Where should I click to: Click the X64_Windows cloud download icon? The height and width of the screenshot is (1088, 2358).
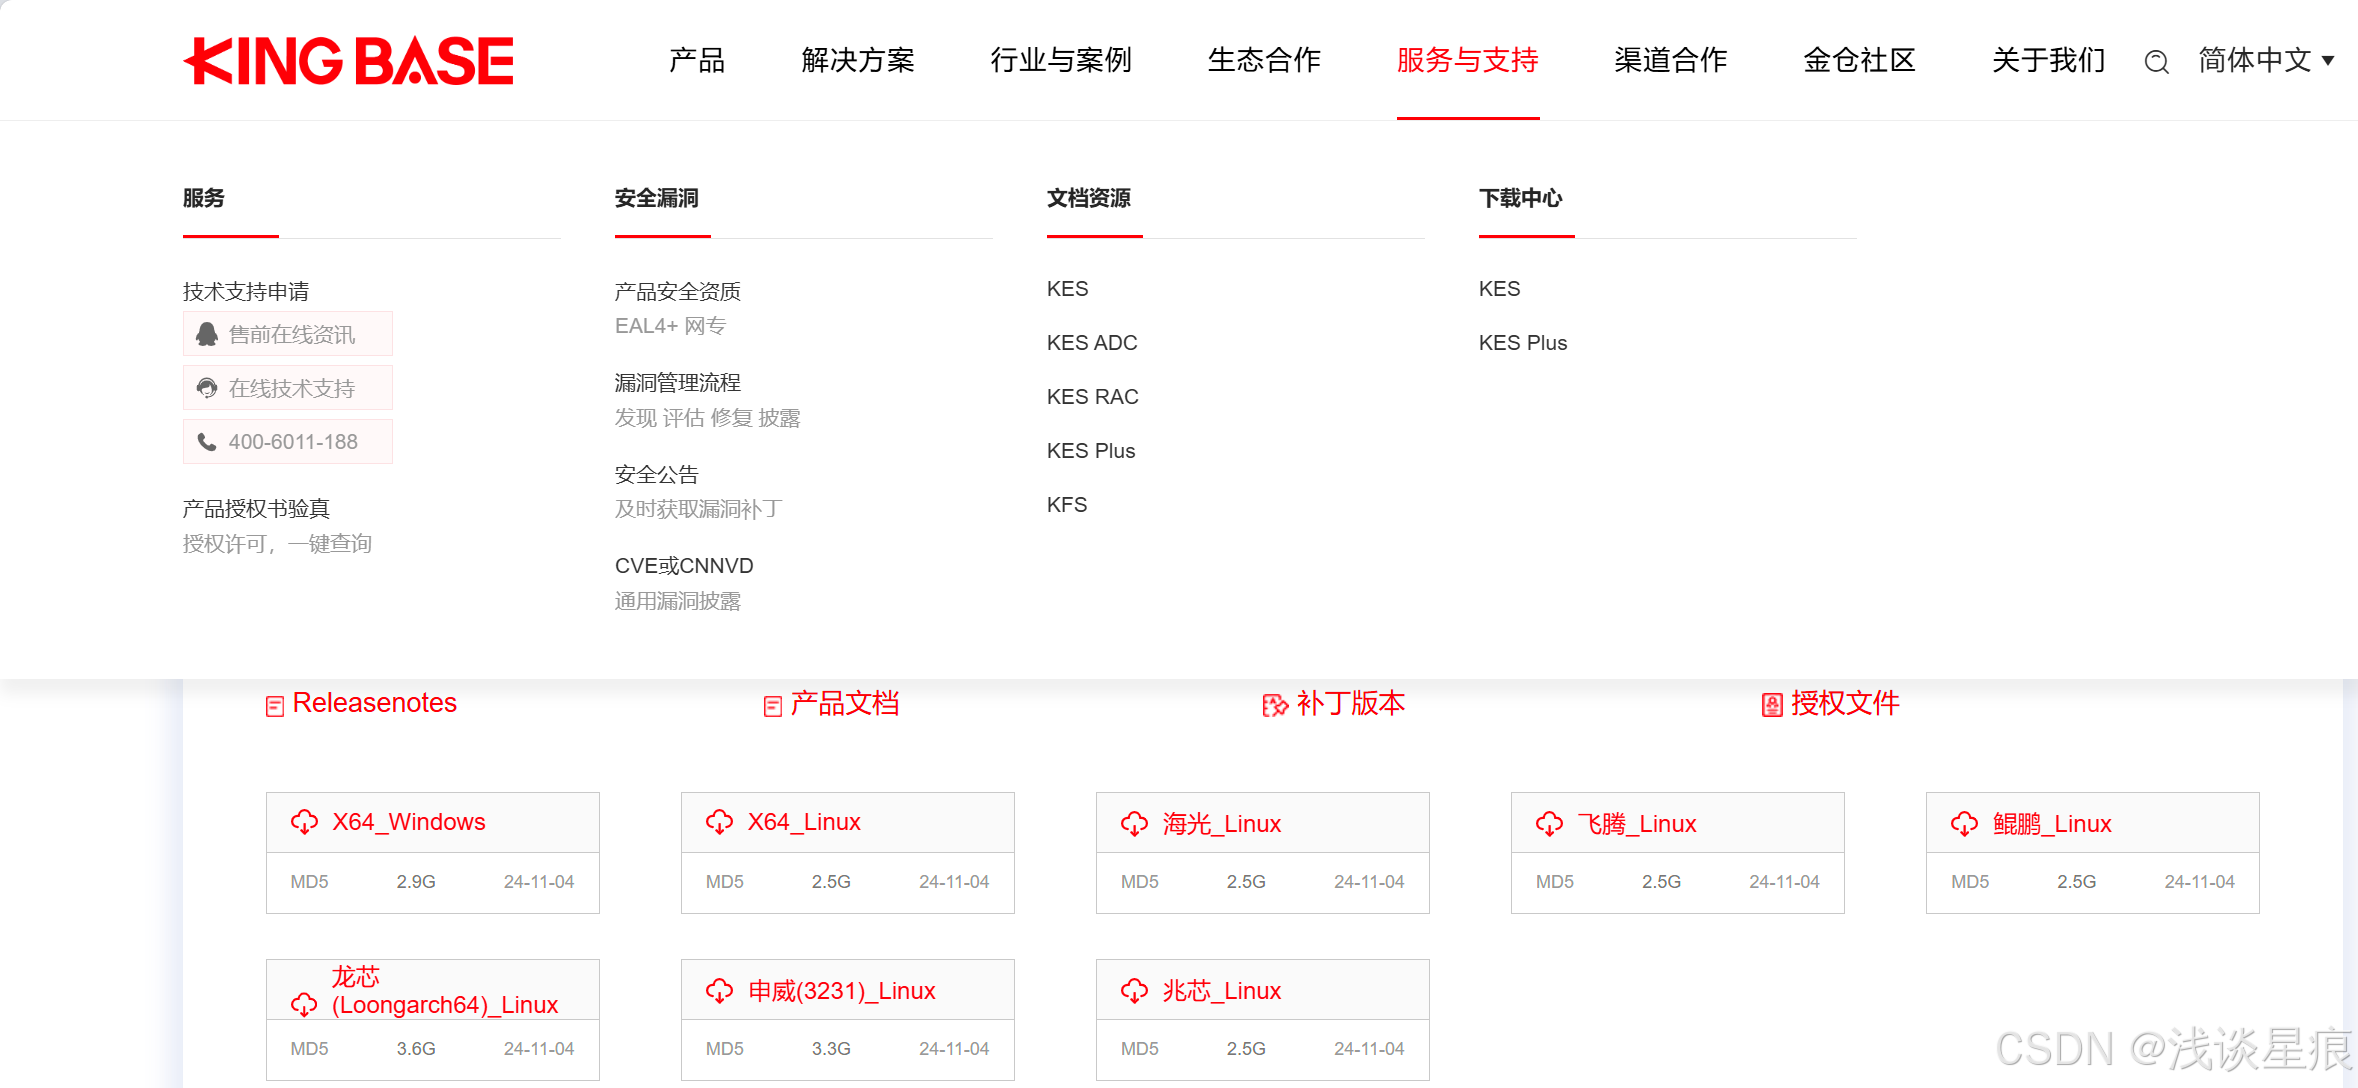304,822
